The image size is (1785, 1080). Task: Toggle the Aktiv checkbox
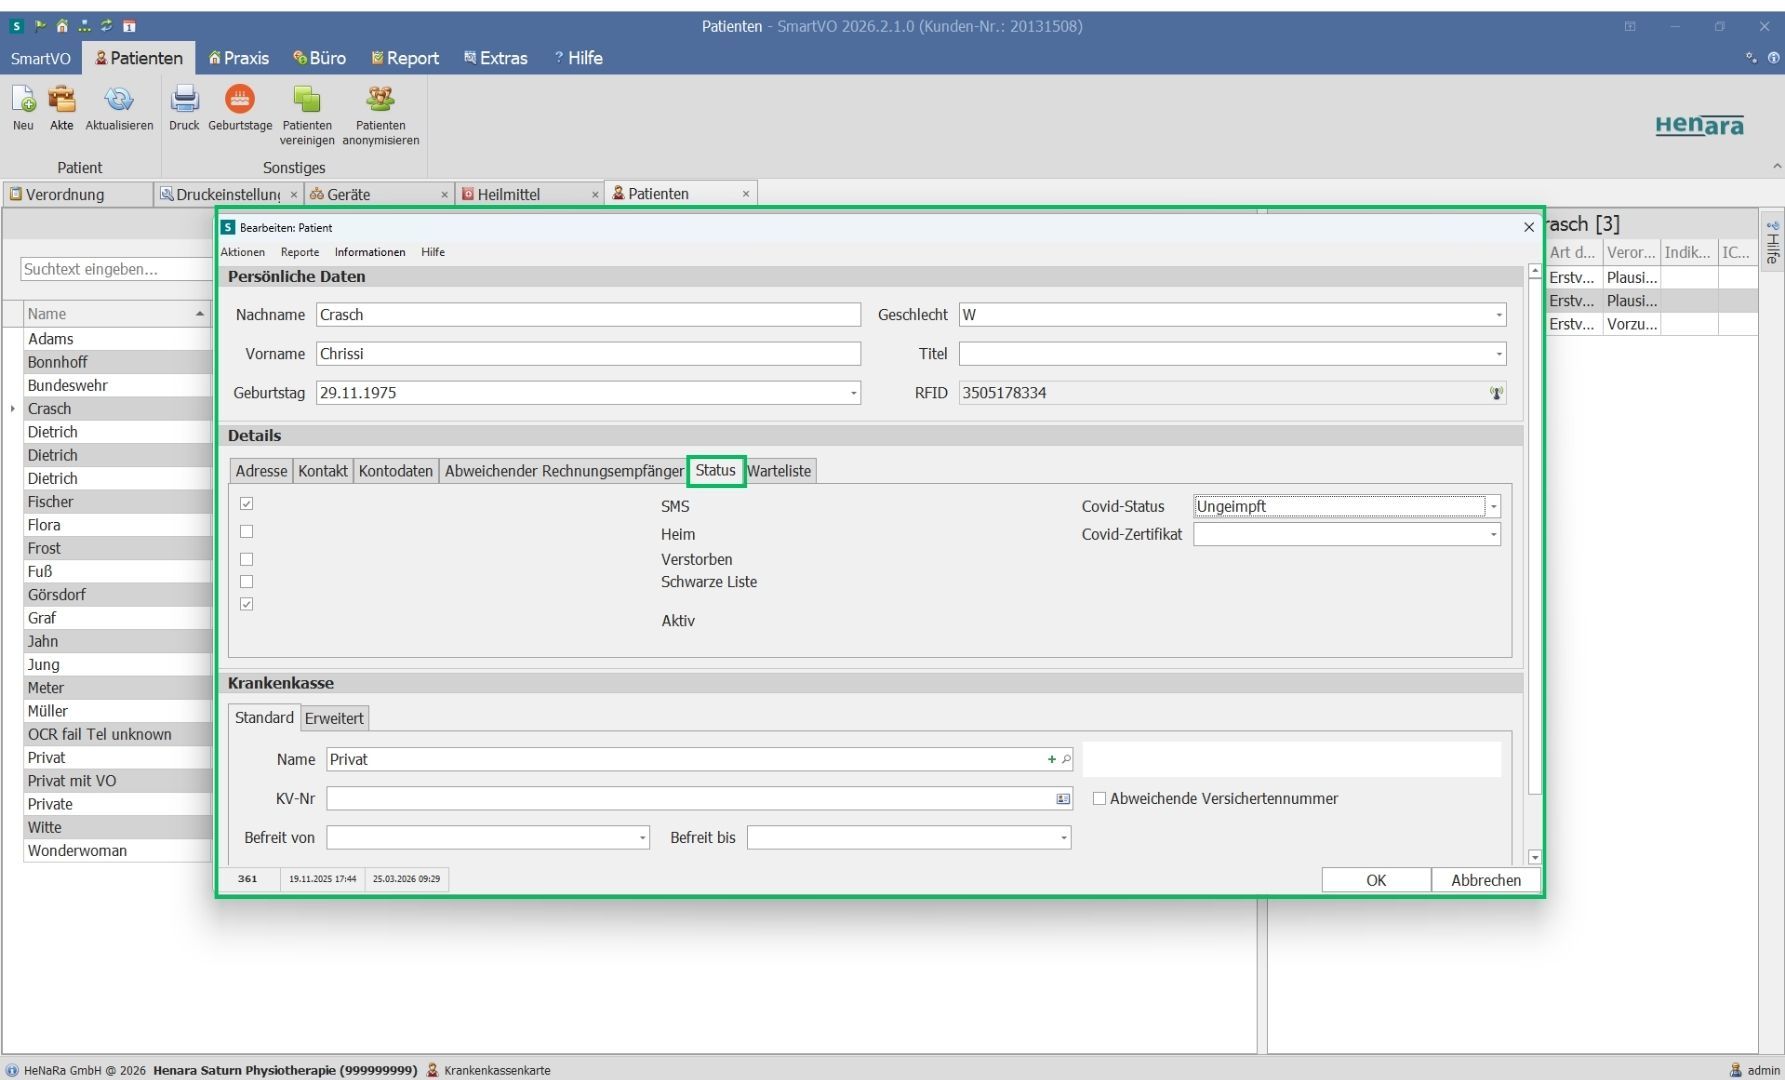point(246,604)
